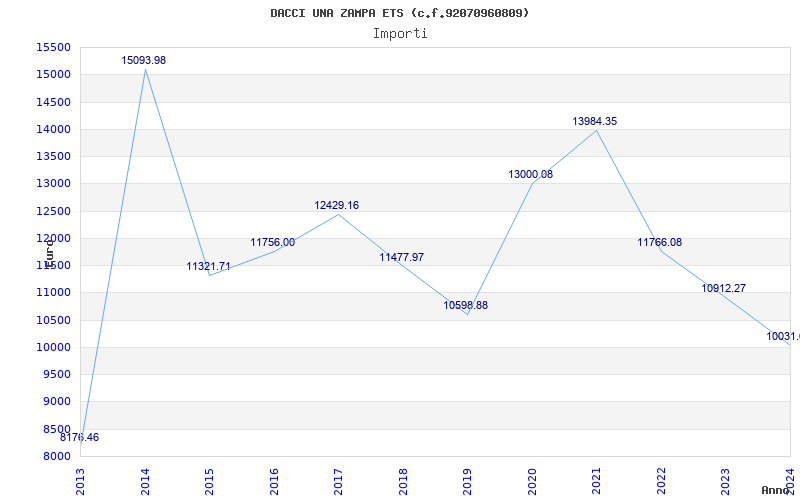Click the 2013 x-axis label
Screen dimensions: 800x500
click(81, 481)
